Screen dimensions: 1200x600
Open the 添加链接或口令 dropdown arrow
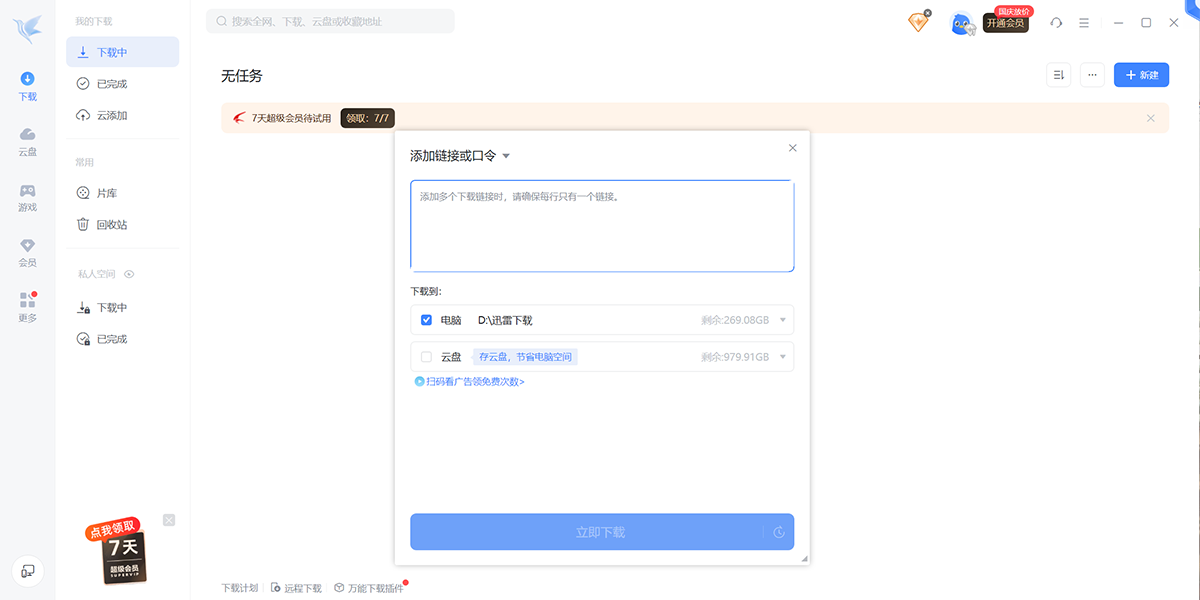click(507, 156)
